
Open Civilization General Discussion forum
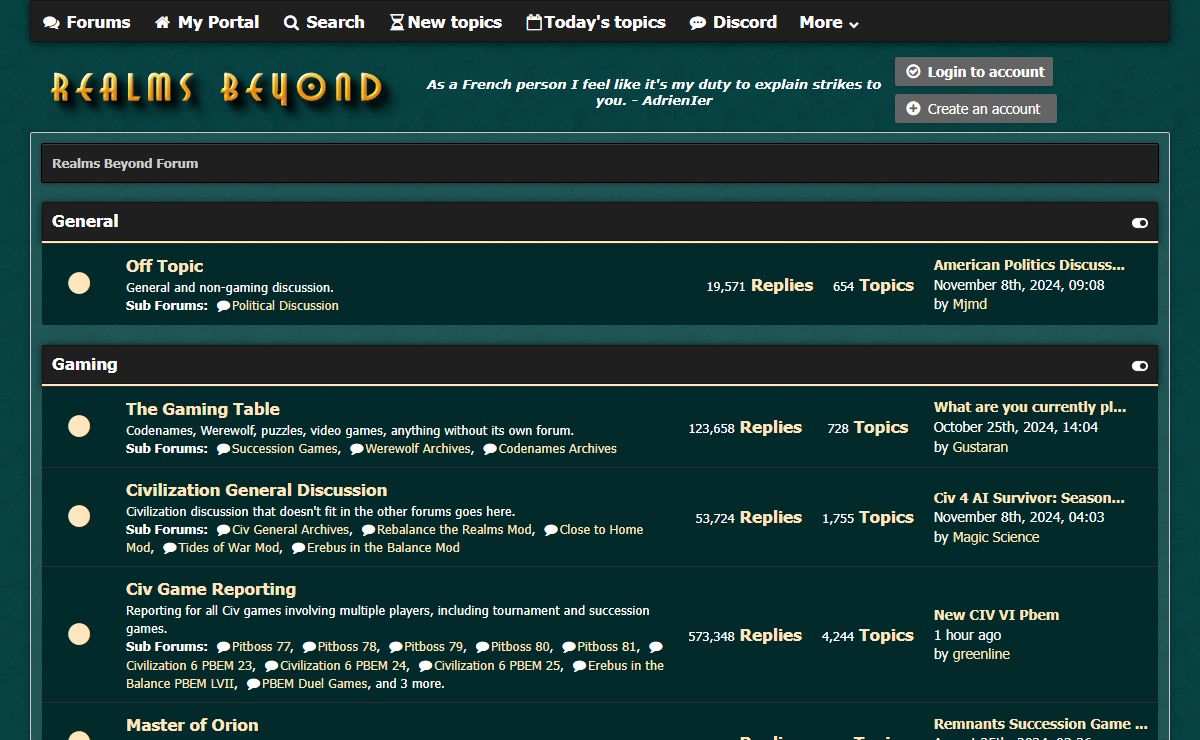click(x=257, y=490)
